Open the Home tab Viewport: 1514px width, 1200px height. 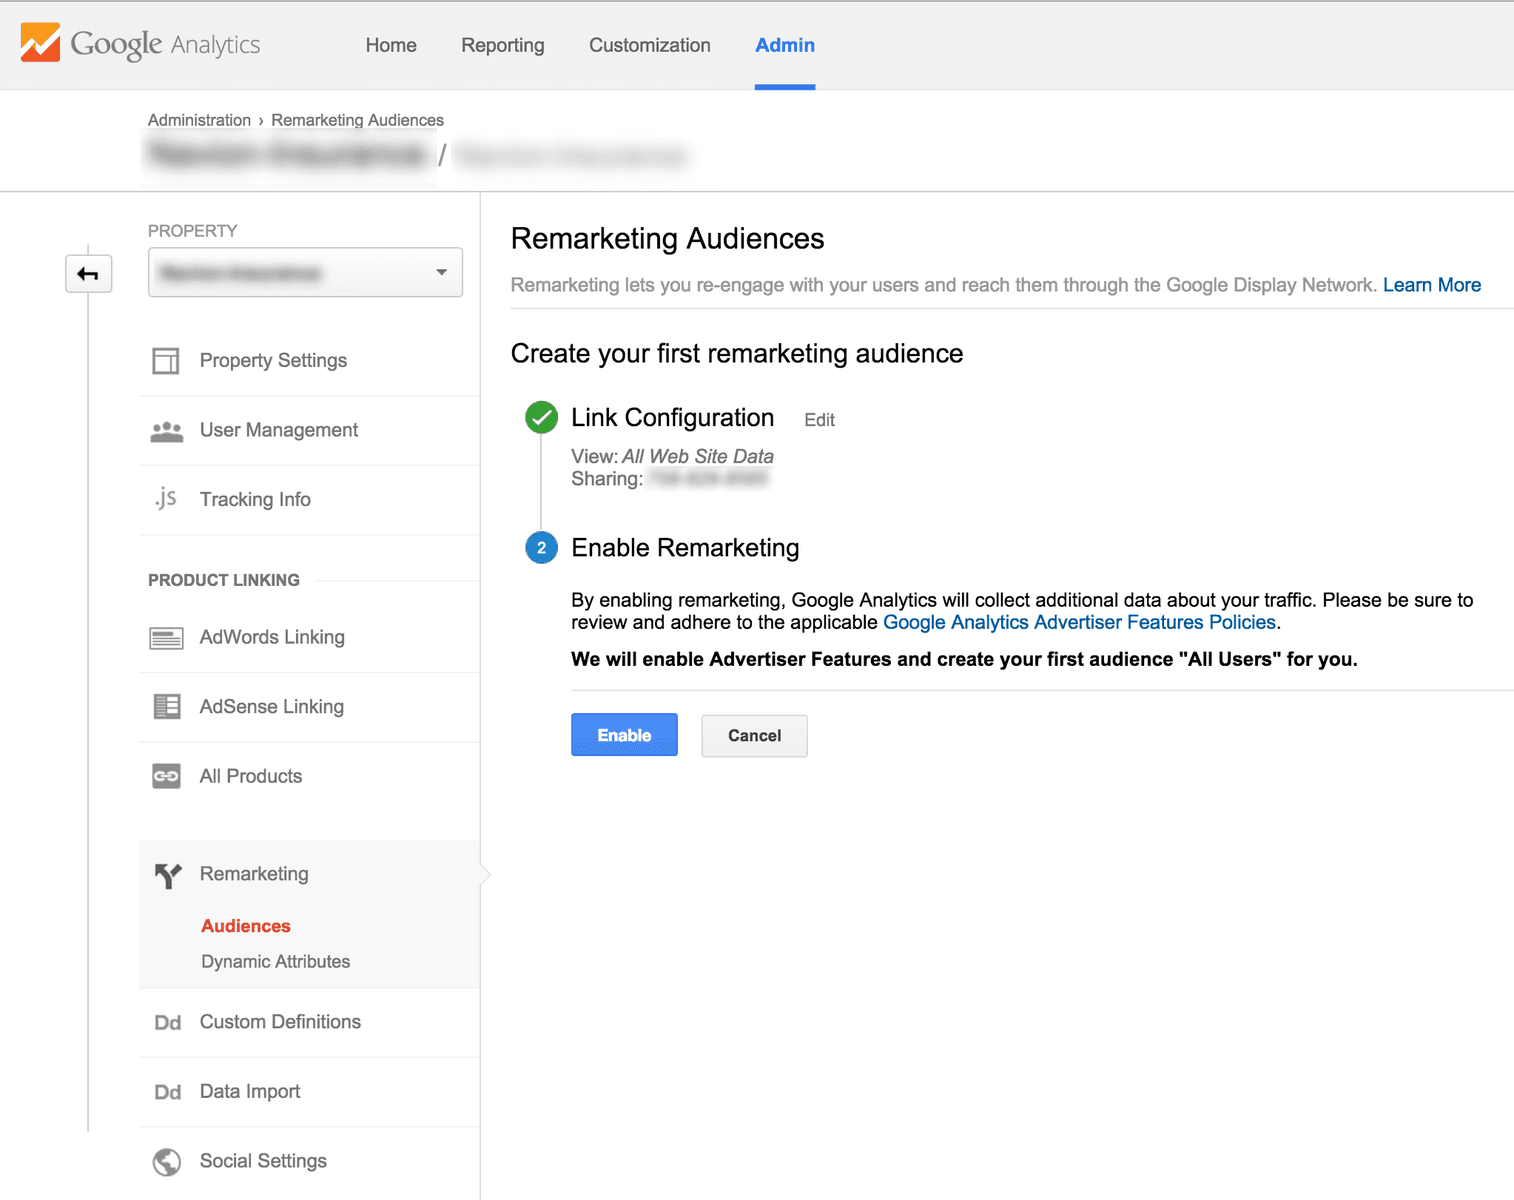click(391, 45)
